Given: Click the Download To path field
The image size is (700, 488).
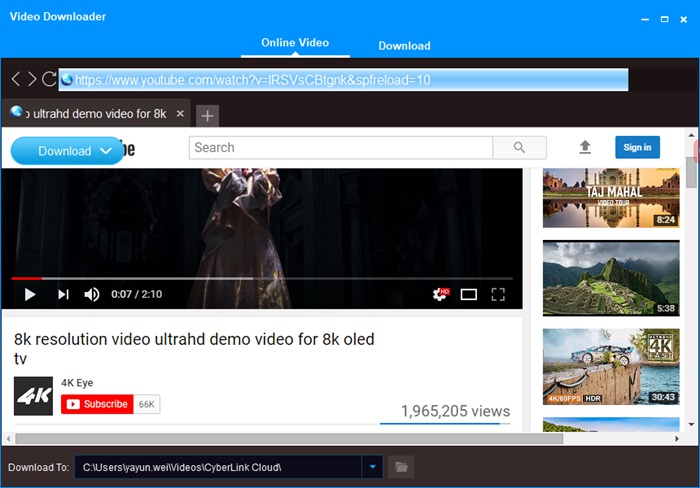Looking at the screenshot, I should [x=218, y=467].
